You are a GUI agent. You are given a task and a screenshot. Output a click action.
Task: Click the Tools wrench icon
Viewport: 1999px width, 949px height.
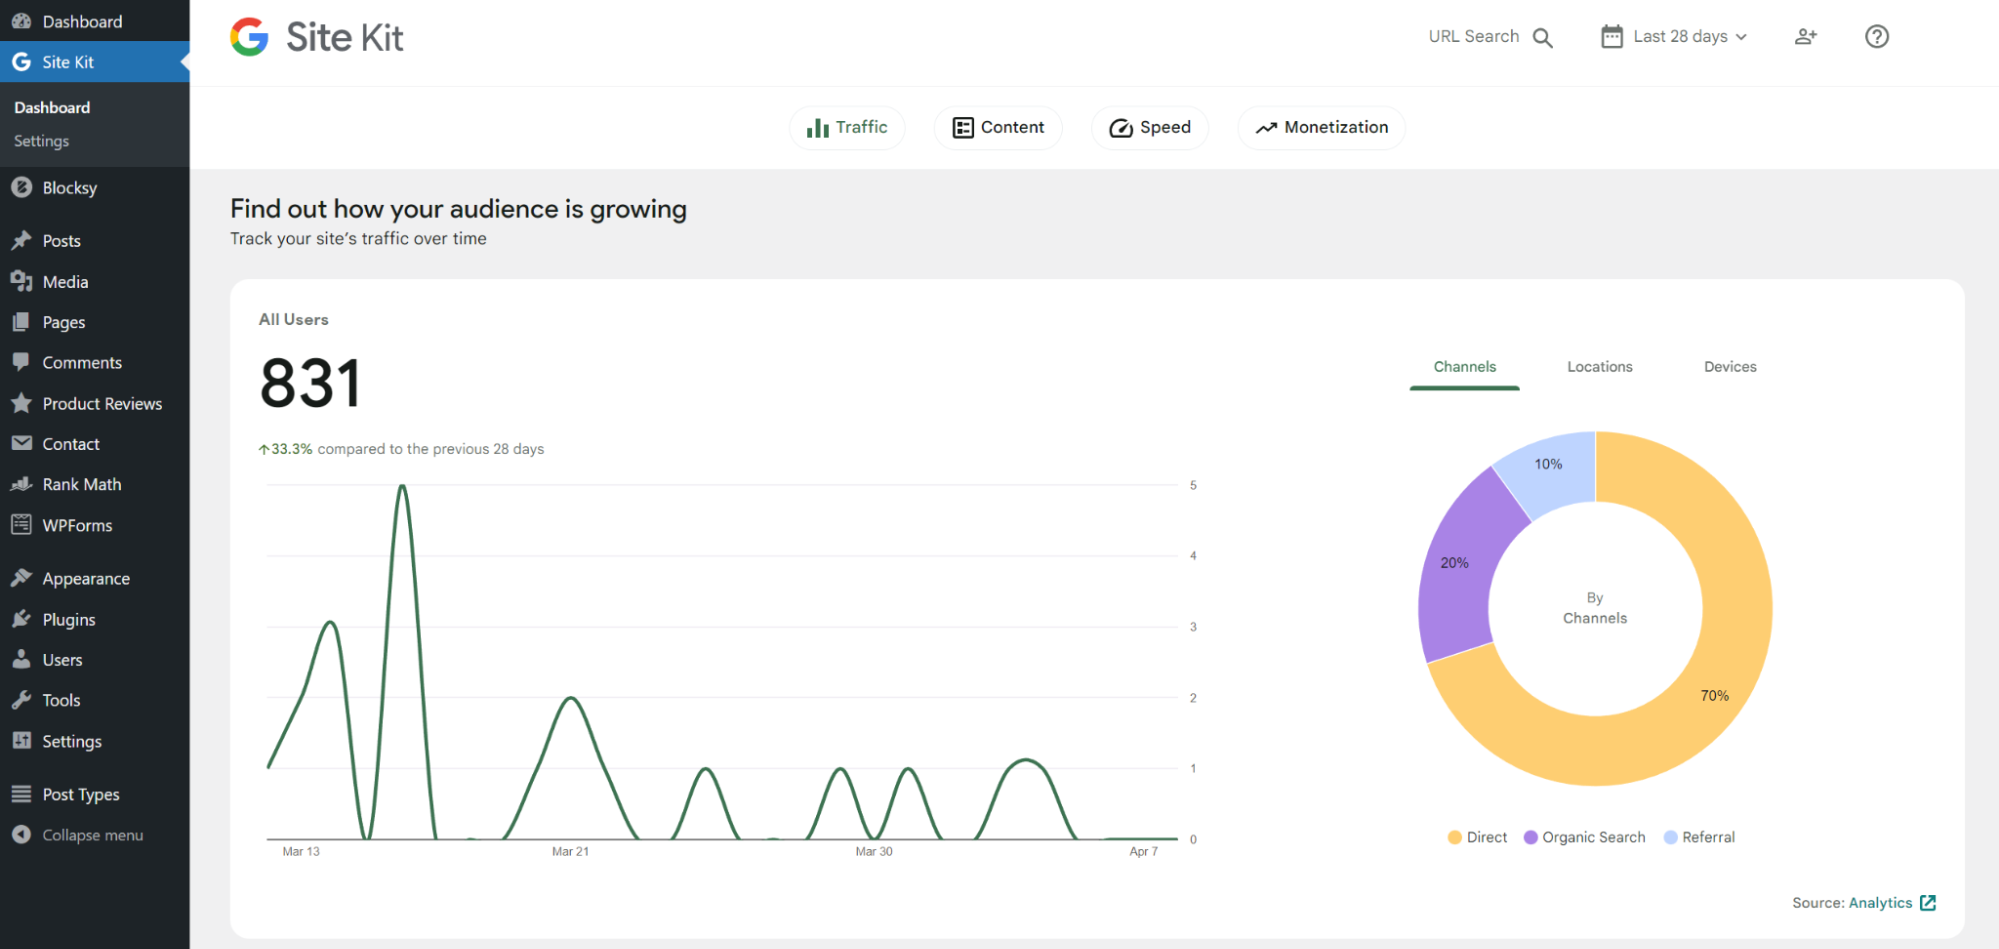(x=21, y=700)
